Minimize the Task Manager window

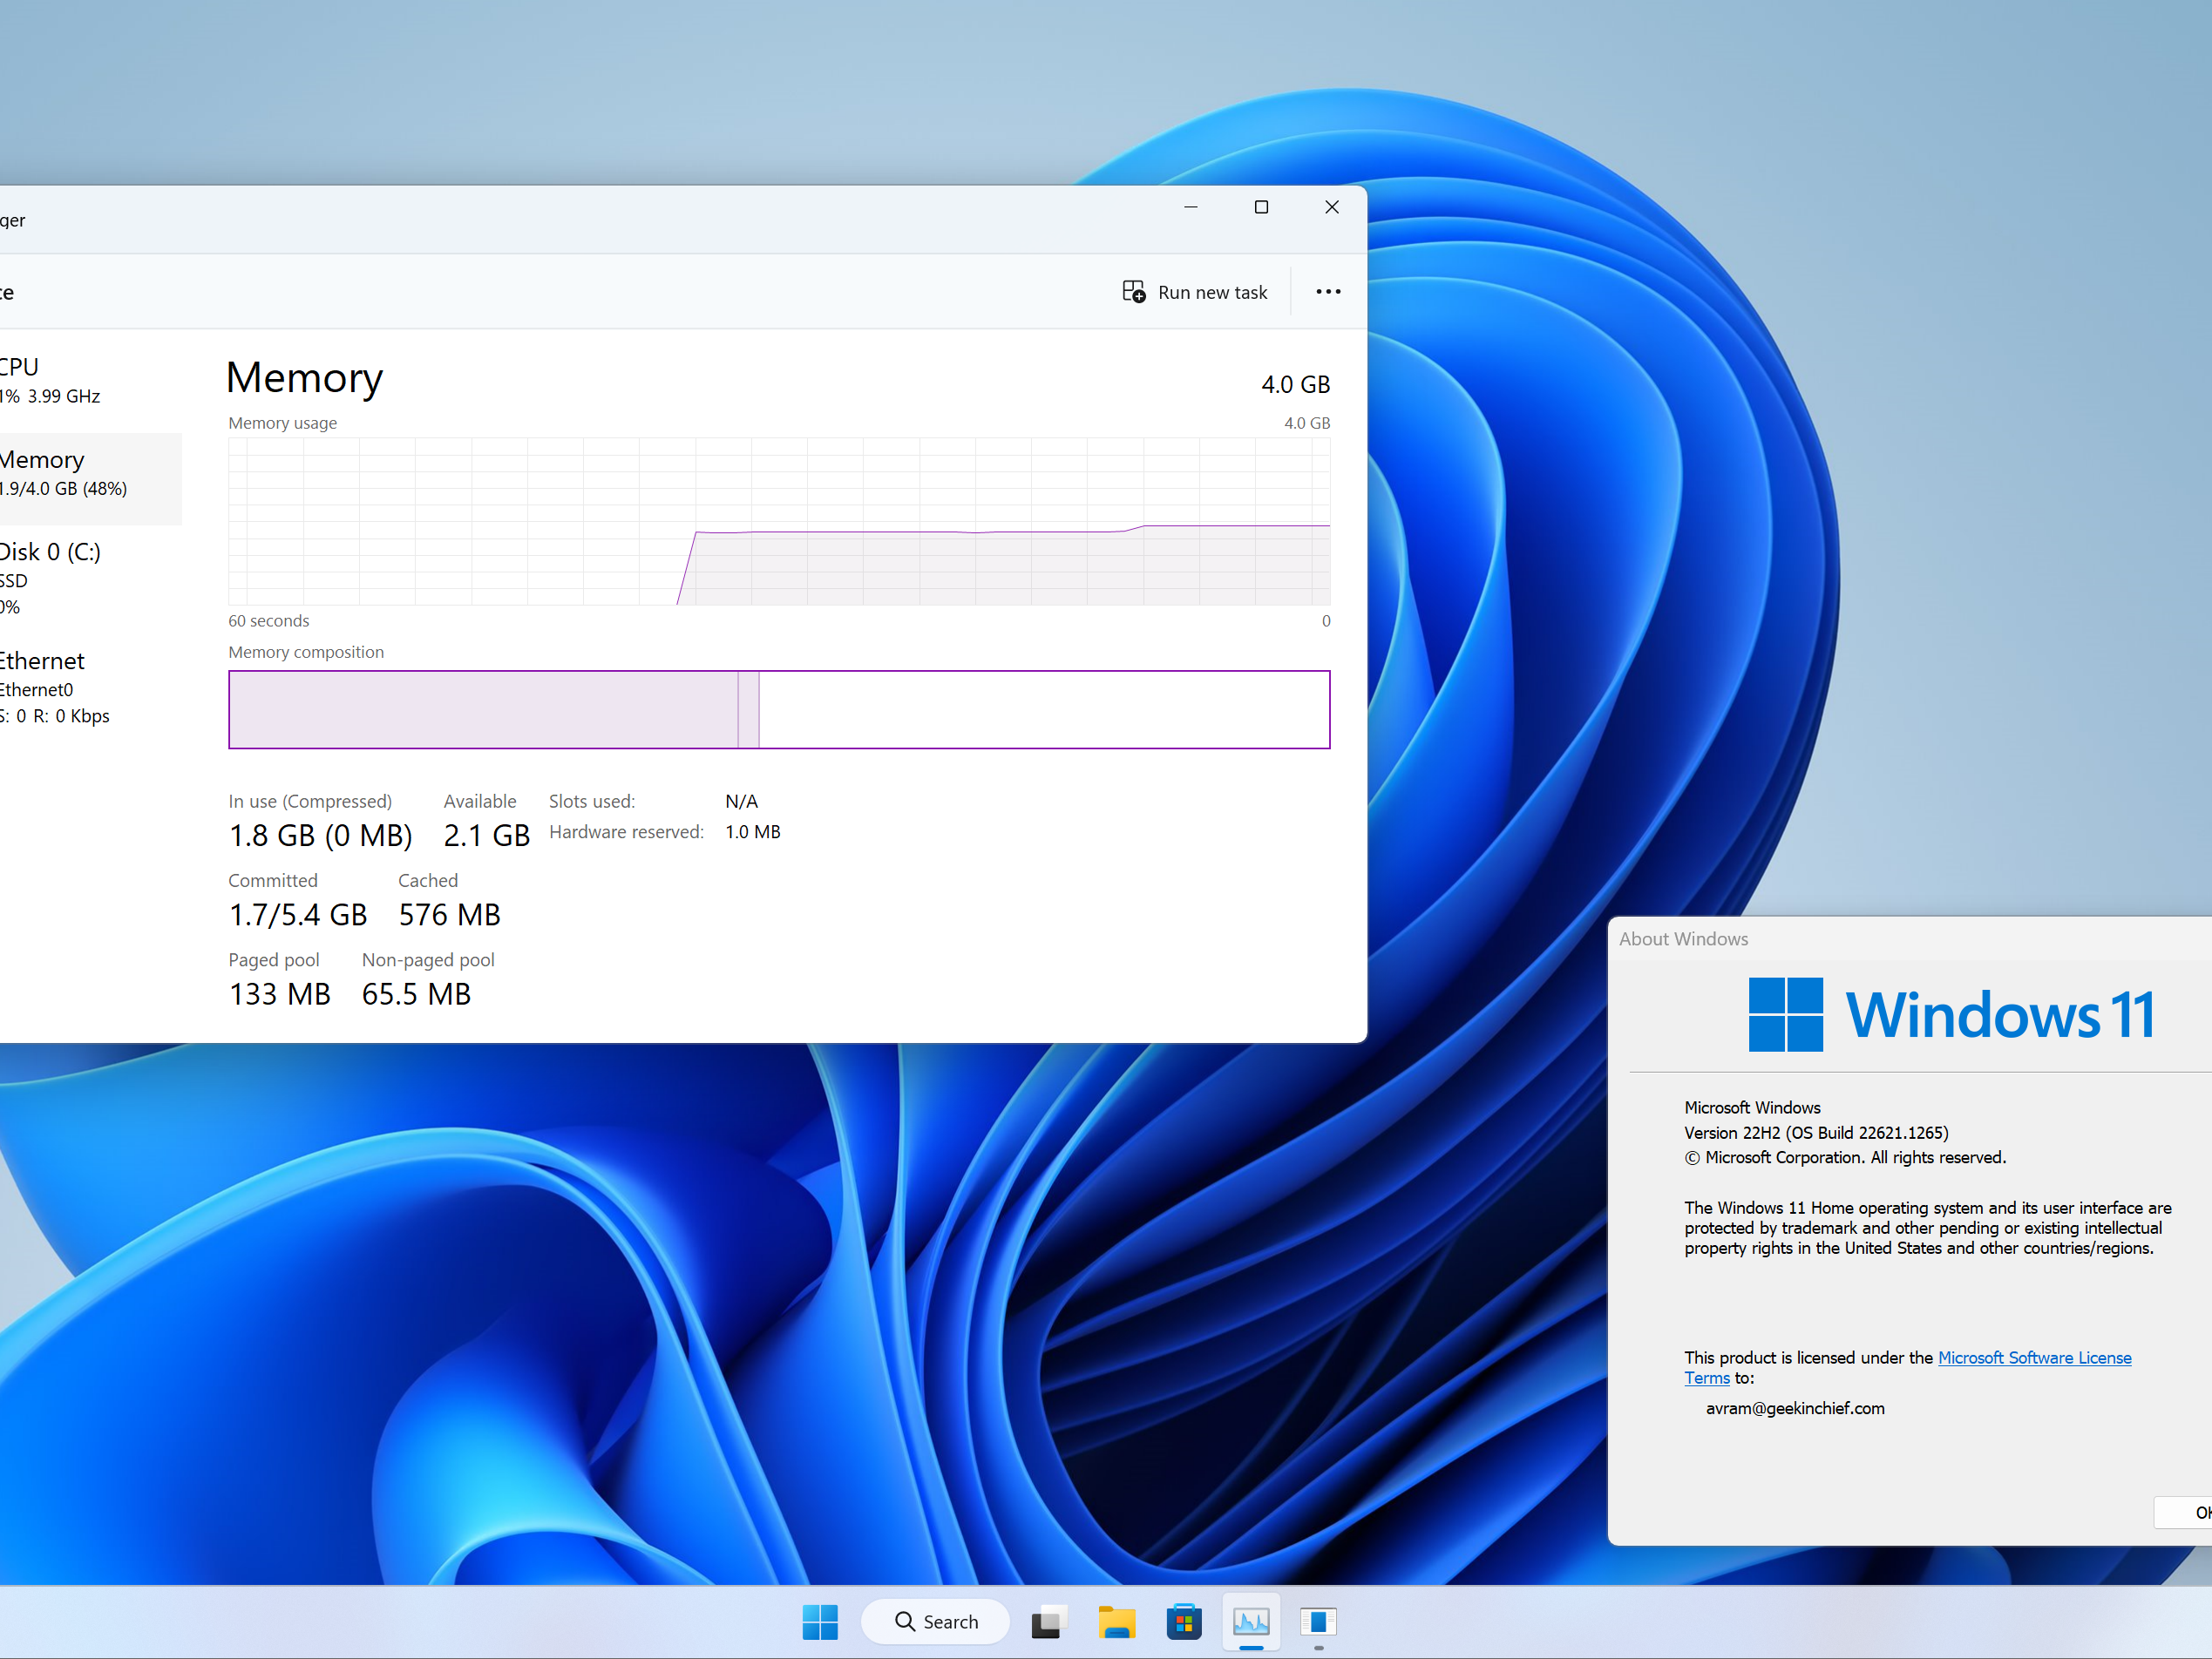tap(1190, 207)
